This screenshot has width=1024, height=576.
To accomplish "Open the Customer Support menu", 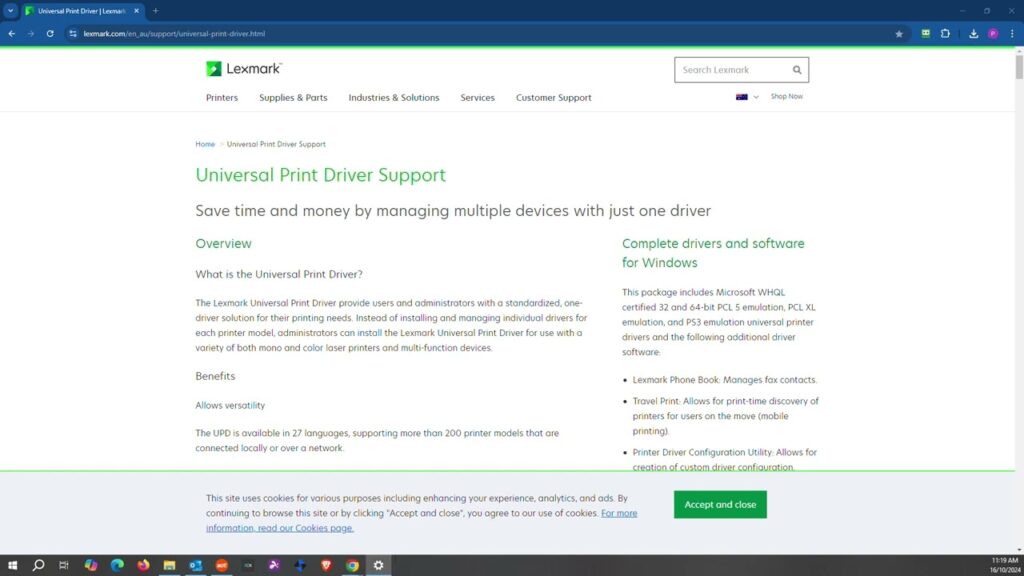I will 554,98.
